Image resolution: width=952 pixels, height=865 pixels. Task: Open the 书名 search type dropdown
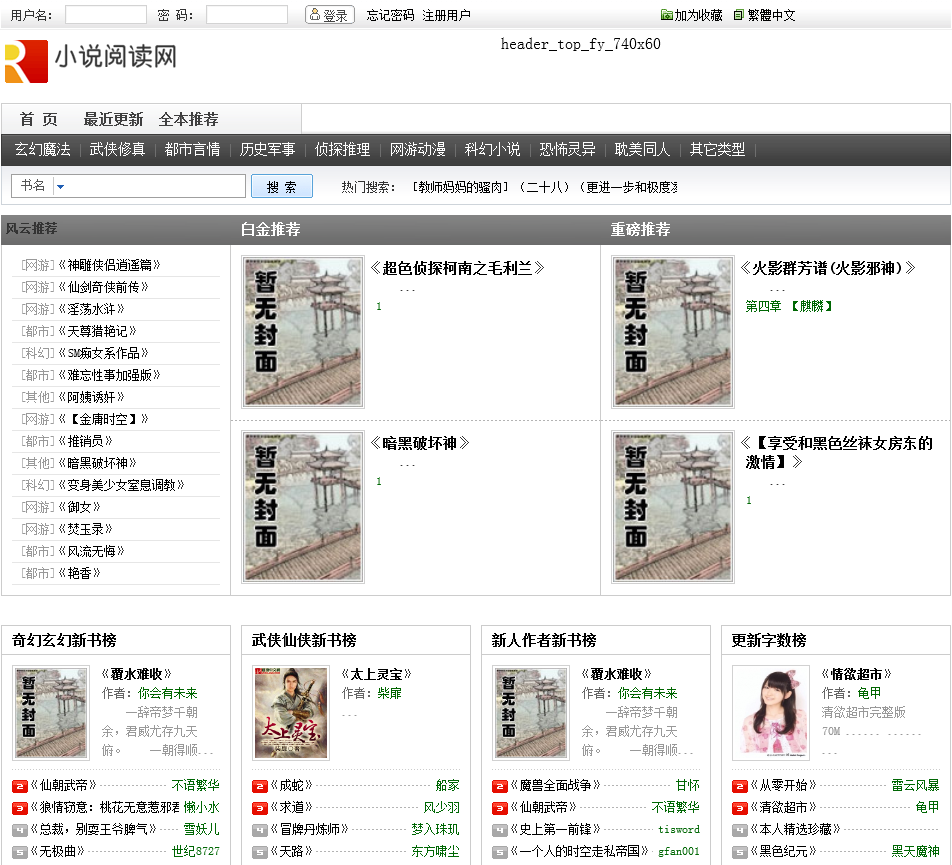click(x=60, y=186)
